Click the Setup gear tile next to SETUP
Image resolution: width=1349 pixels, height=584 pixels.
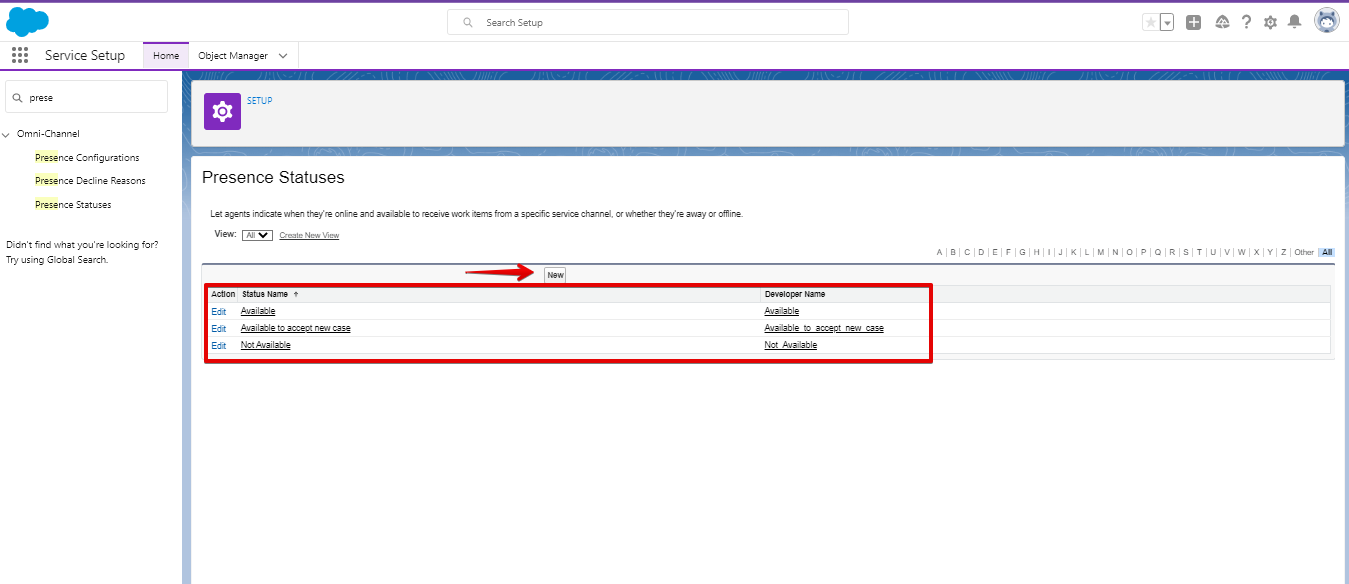click(221, 110)
